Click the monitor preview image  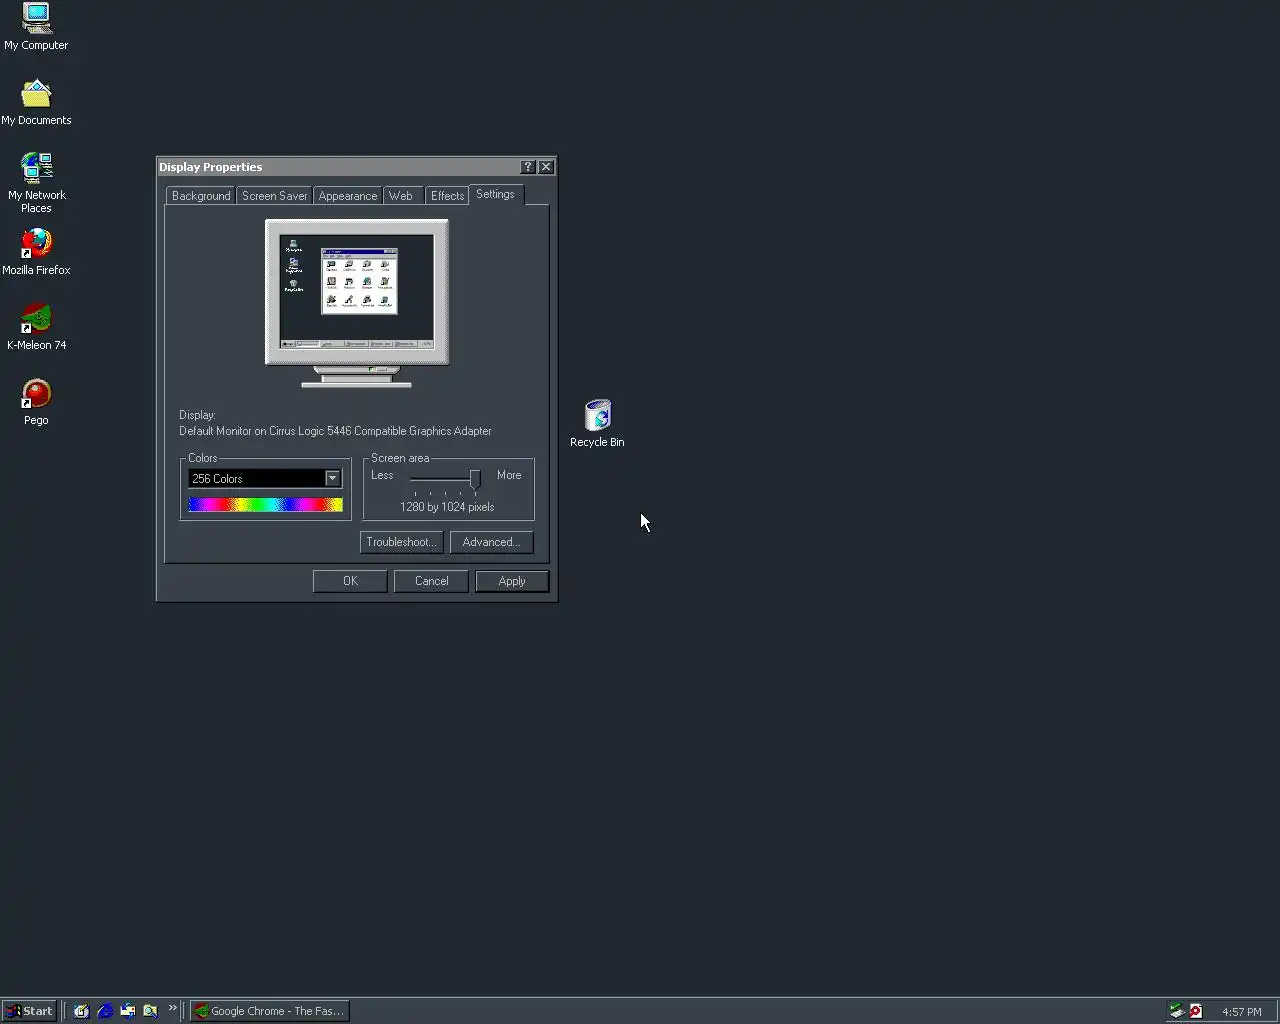pos(357,303)
